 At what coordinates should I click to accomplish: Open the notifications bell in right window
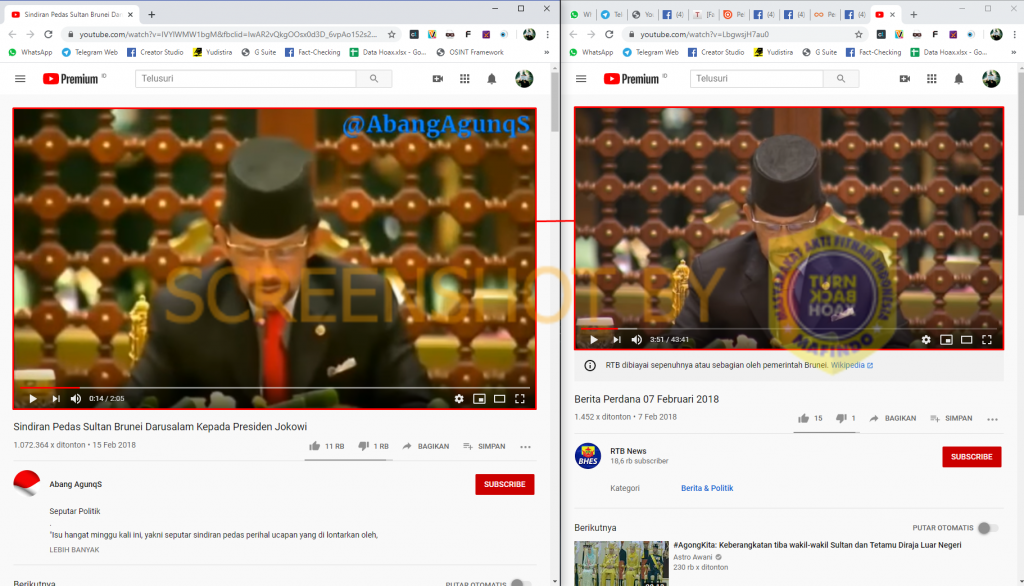point(959,78)
